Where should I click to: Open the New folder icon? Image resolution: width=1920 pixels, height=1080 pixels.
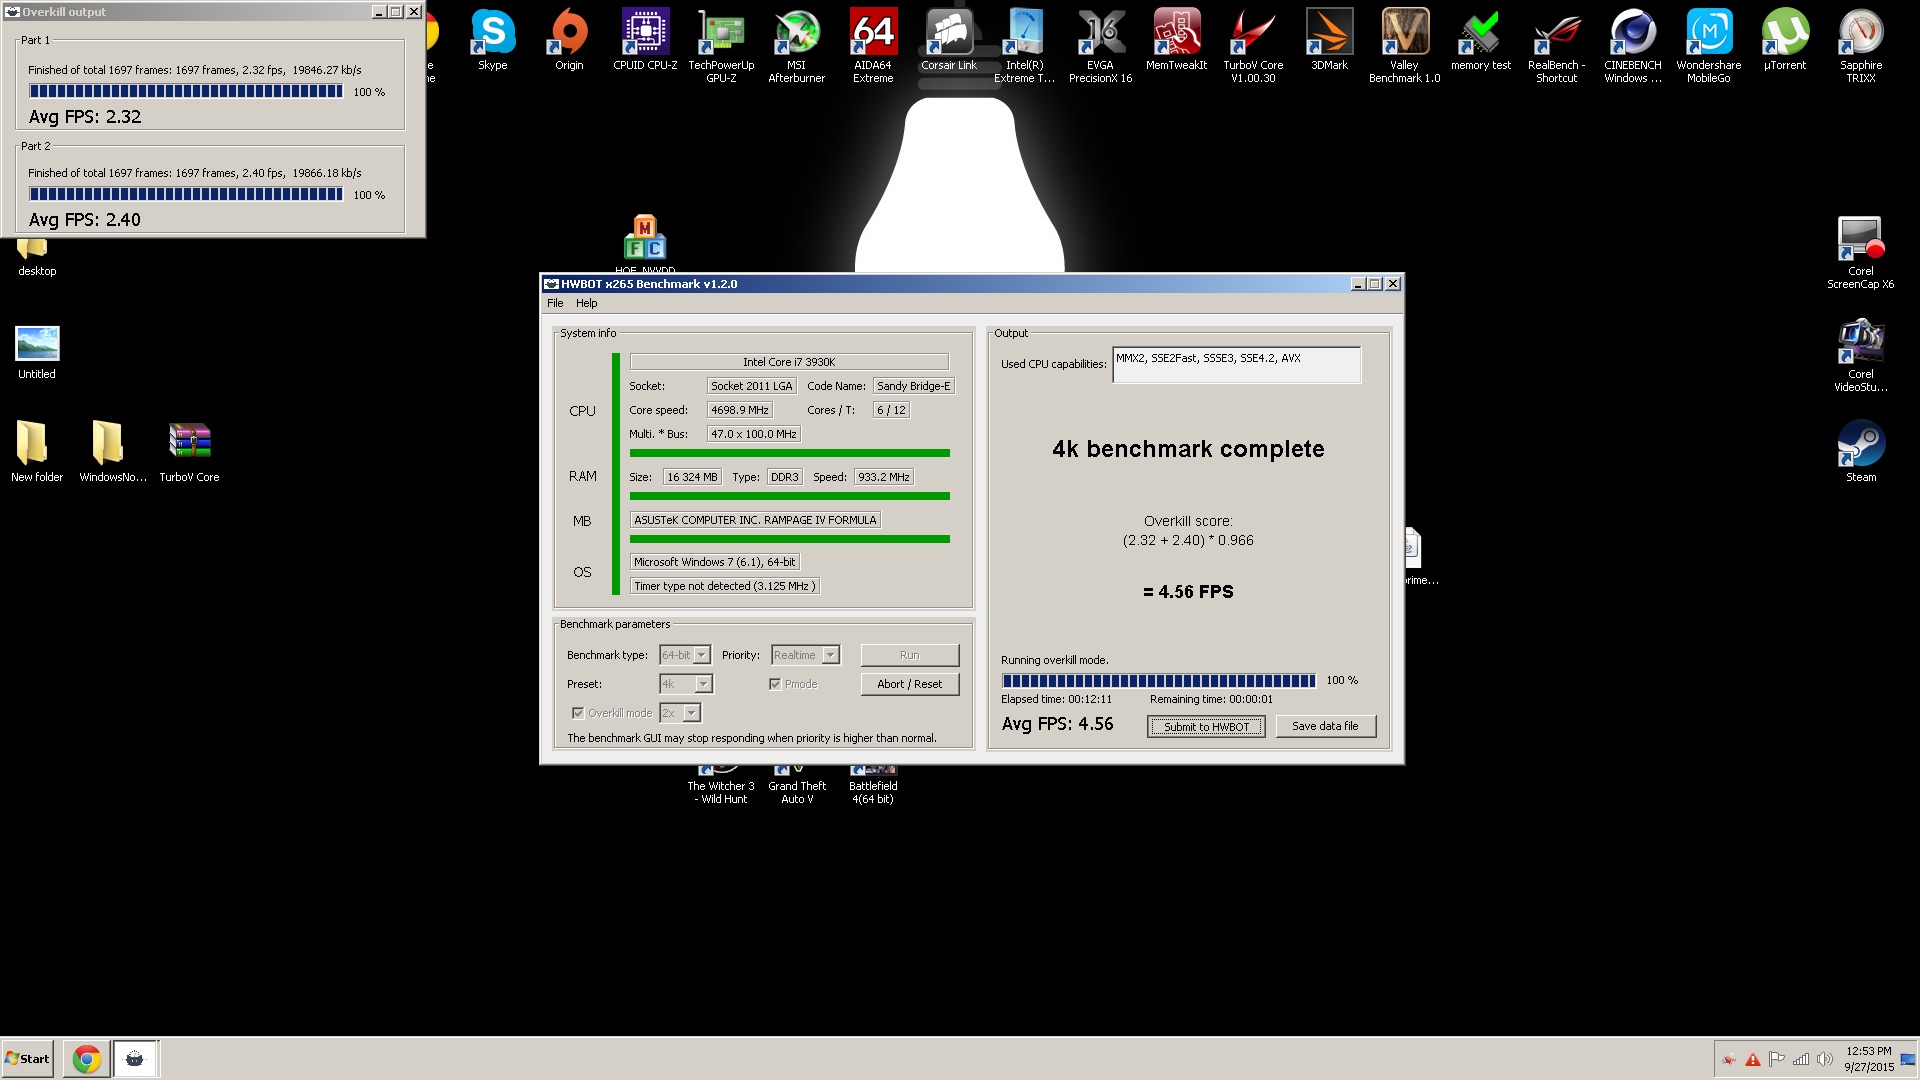(37, 451)
